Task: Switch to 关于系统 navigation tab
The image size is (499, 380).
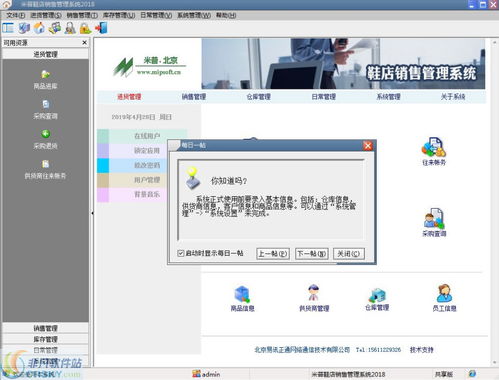Action: 453,97
